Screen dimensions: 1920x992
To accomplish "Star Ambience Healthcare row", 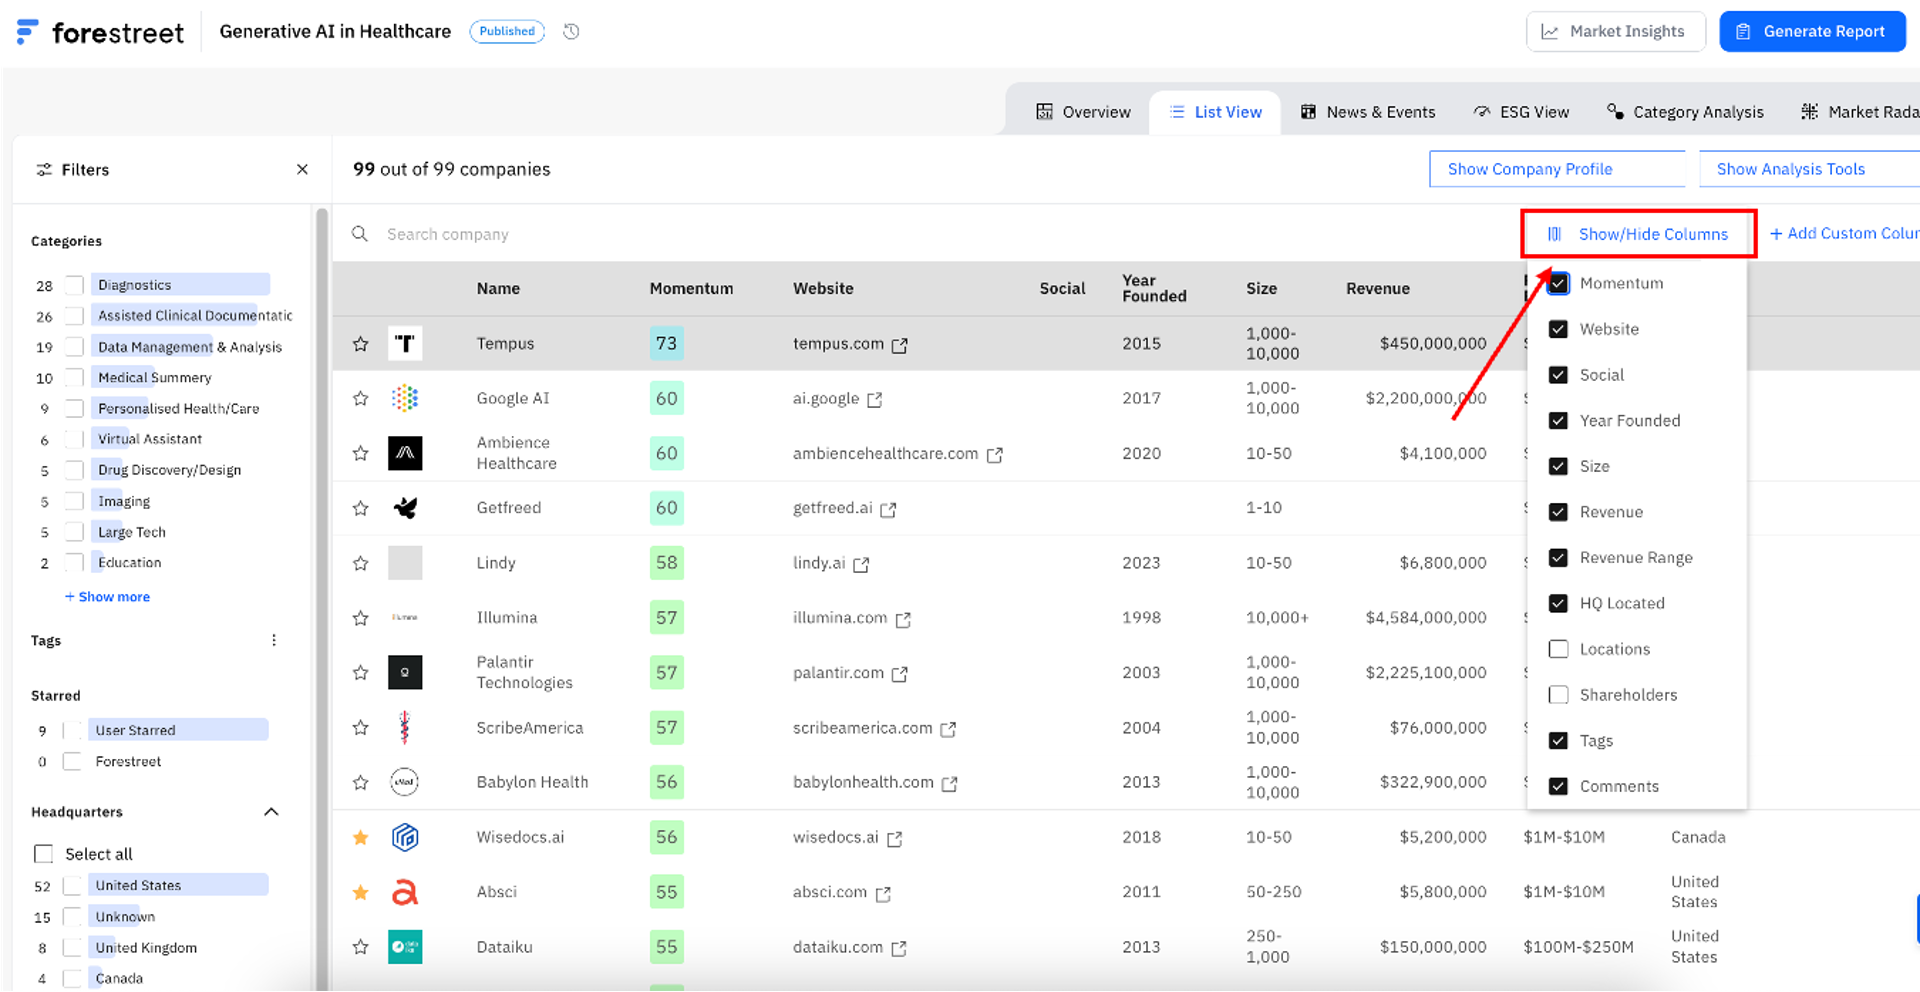I will point(361,453).
